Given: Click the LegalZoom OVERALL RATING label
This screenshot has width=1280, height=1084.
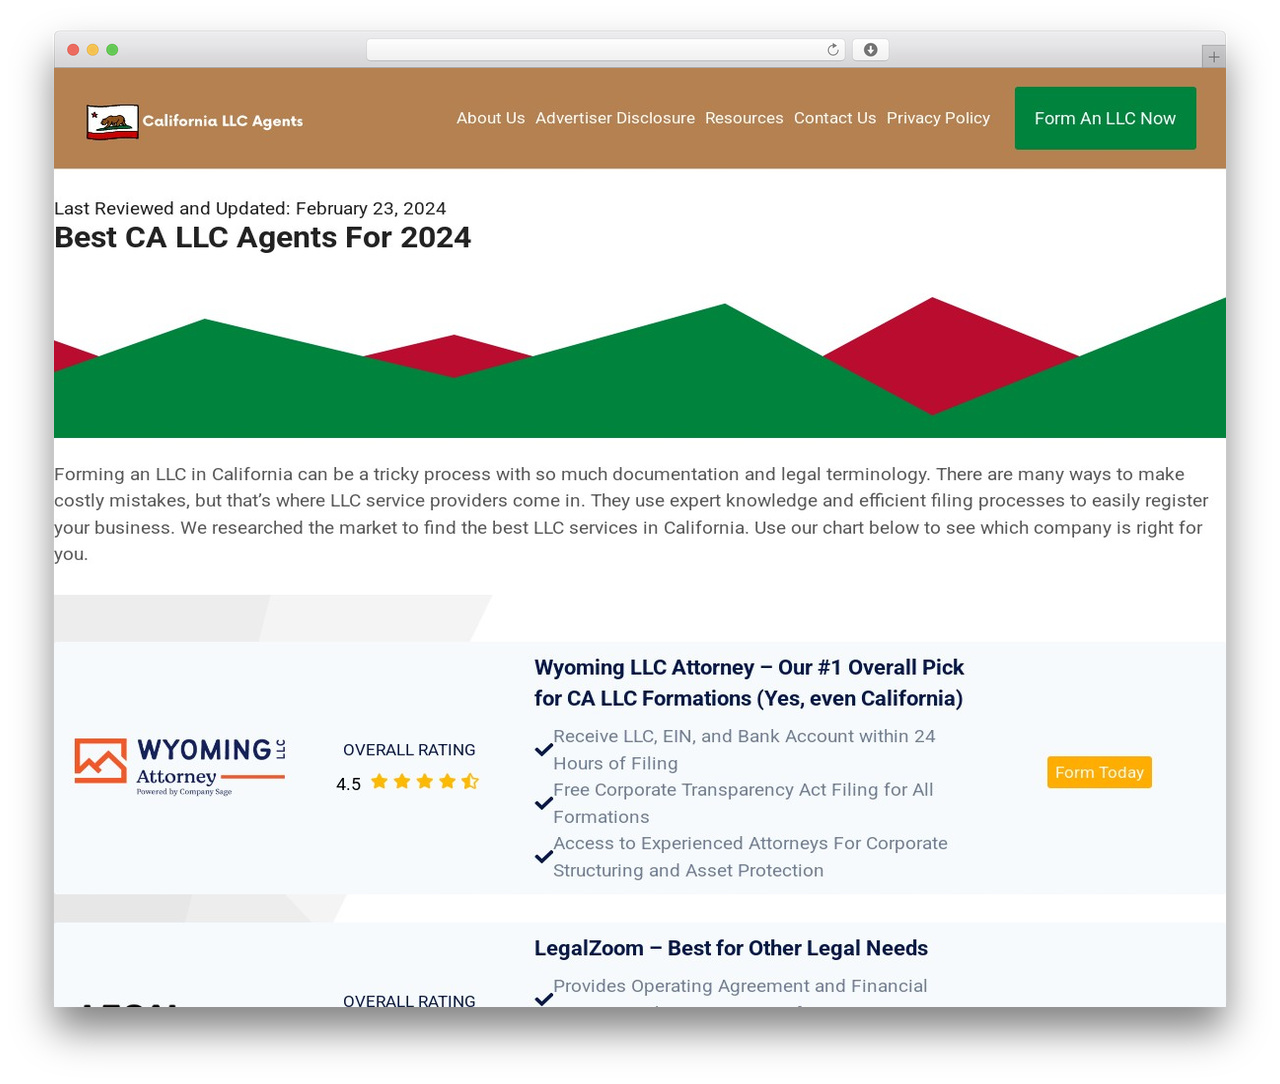Looking at the screenshot, I should tap(409, 1000).
